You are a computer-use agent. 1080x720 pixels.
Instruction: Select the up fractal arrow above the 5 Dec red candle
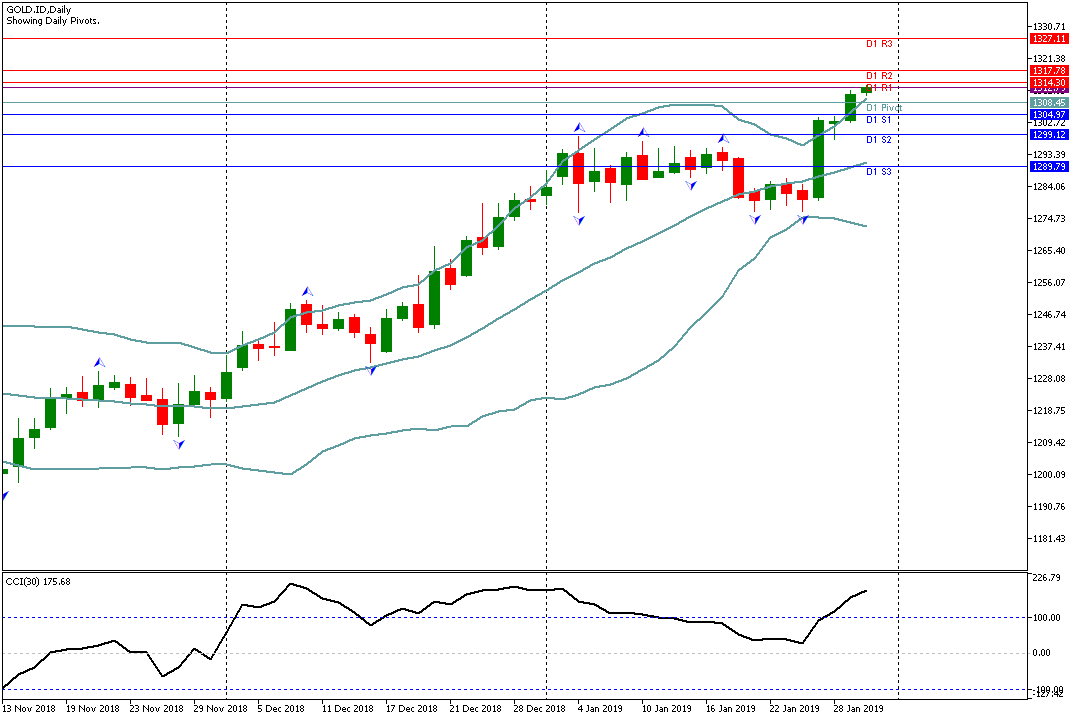pyautogui.click(x=307, y=291)
